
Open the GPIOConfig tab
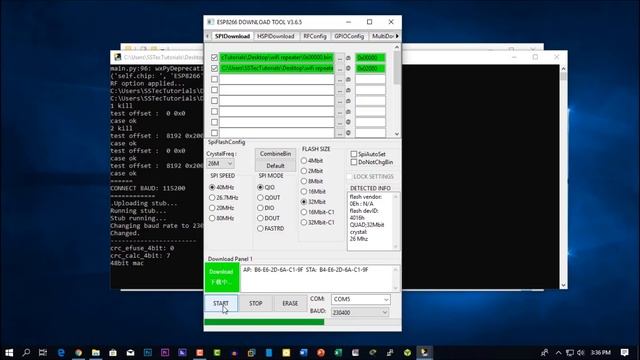coord(349,36)
